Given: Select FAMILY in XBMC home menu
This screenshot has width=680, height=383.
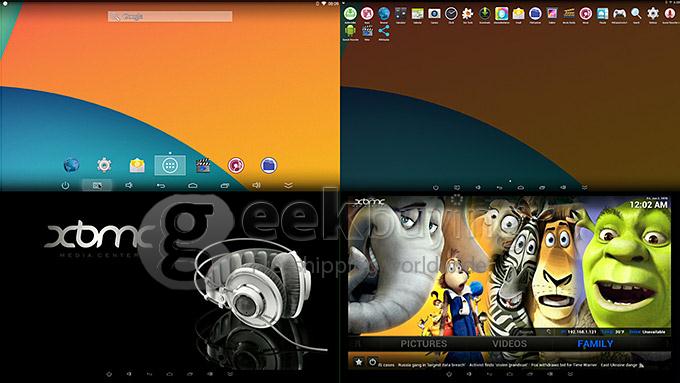Looking at the screenshot, I should (x=595, y=344).
